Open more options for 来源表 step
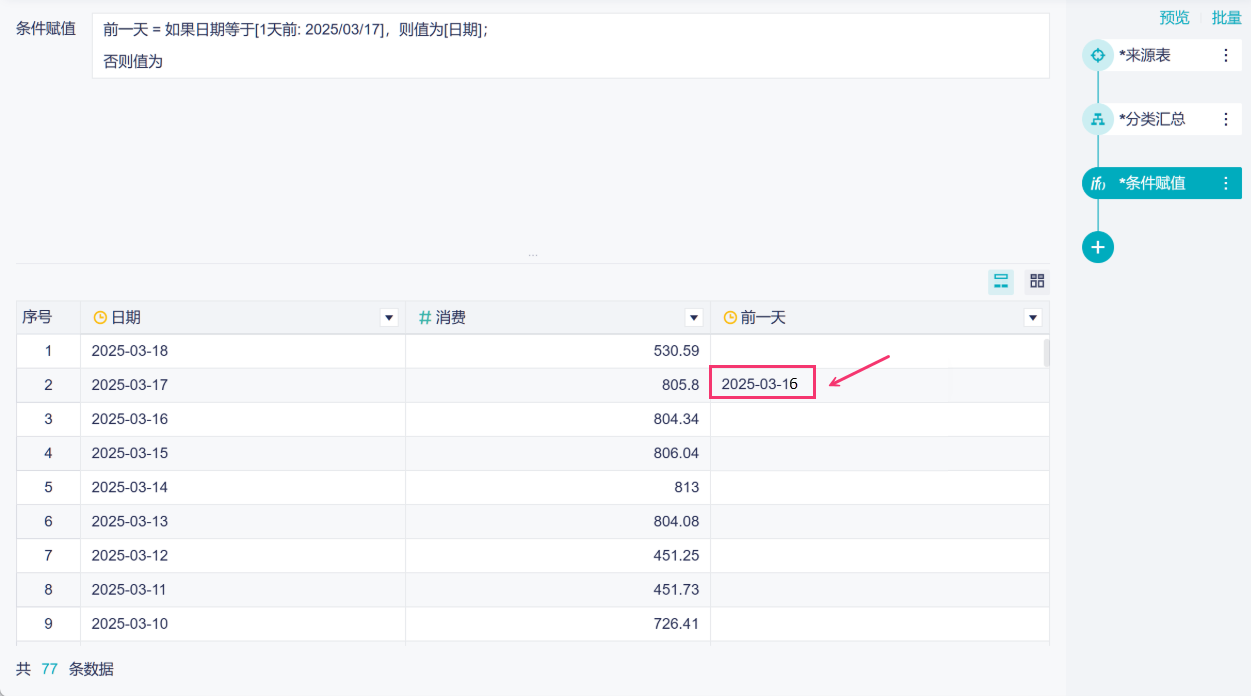1251x696 pixels. click(1226, 55)
